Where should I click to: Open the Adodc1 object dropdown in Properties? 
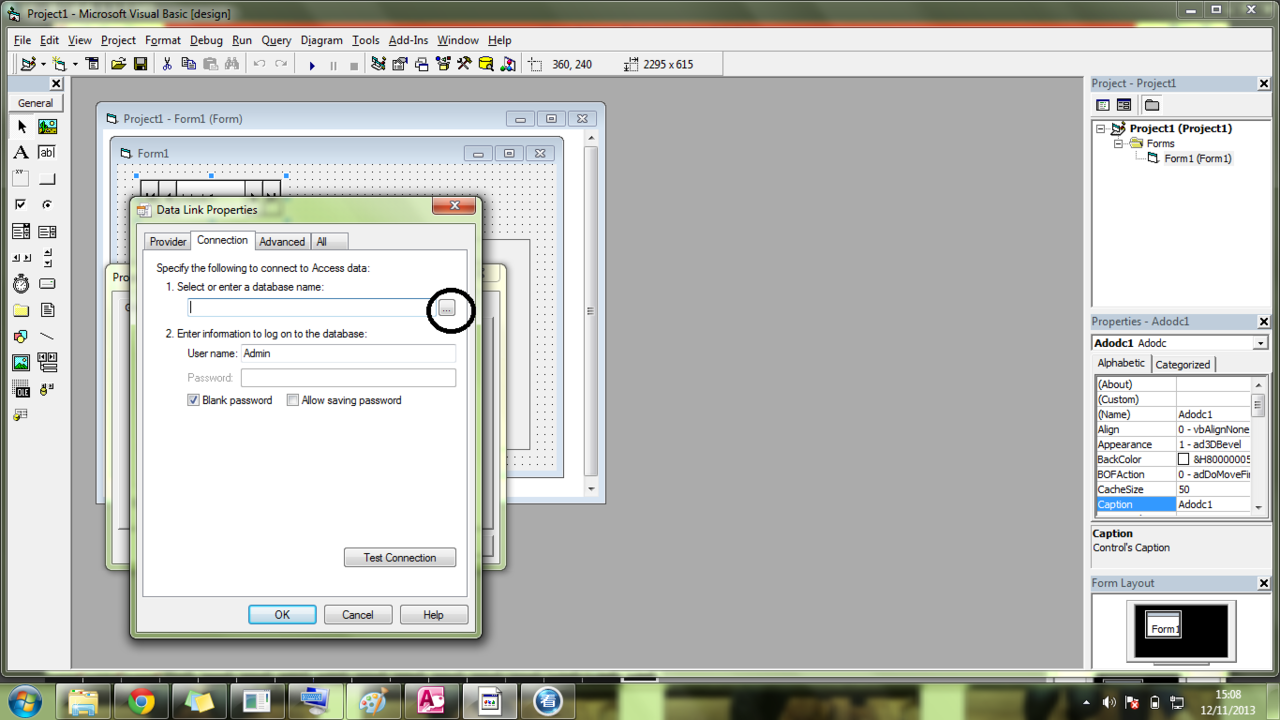pos(1260,343)
